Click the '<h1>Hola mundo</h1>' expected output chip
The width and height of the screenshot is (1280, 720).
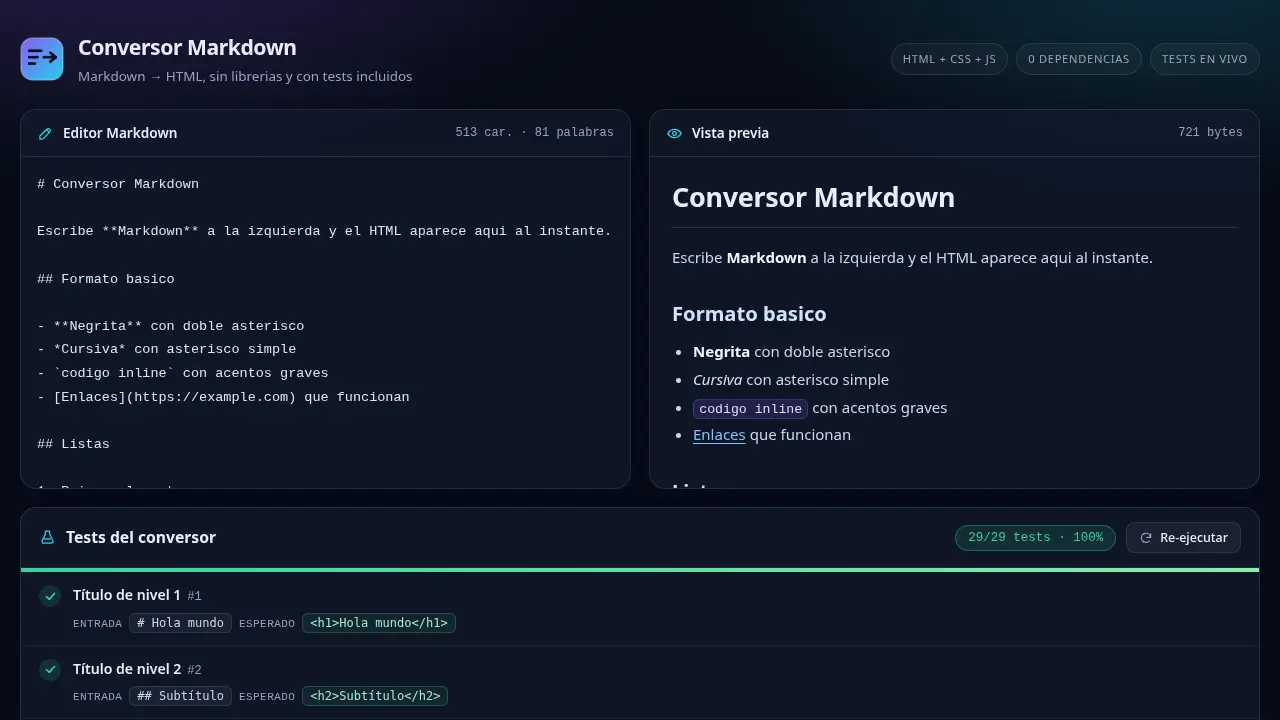tap(379, 623)
